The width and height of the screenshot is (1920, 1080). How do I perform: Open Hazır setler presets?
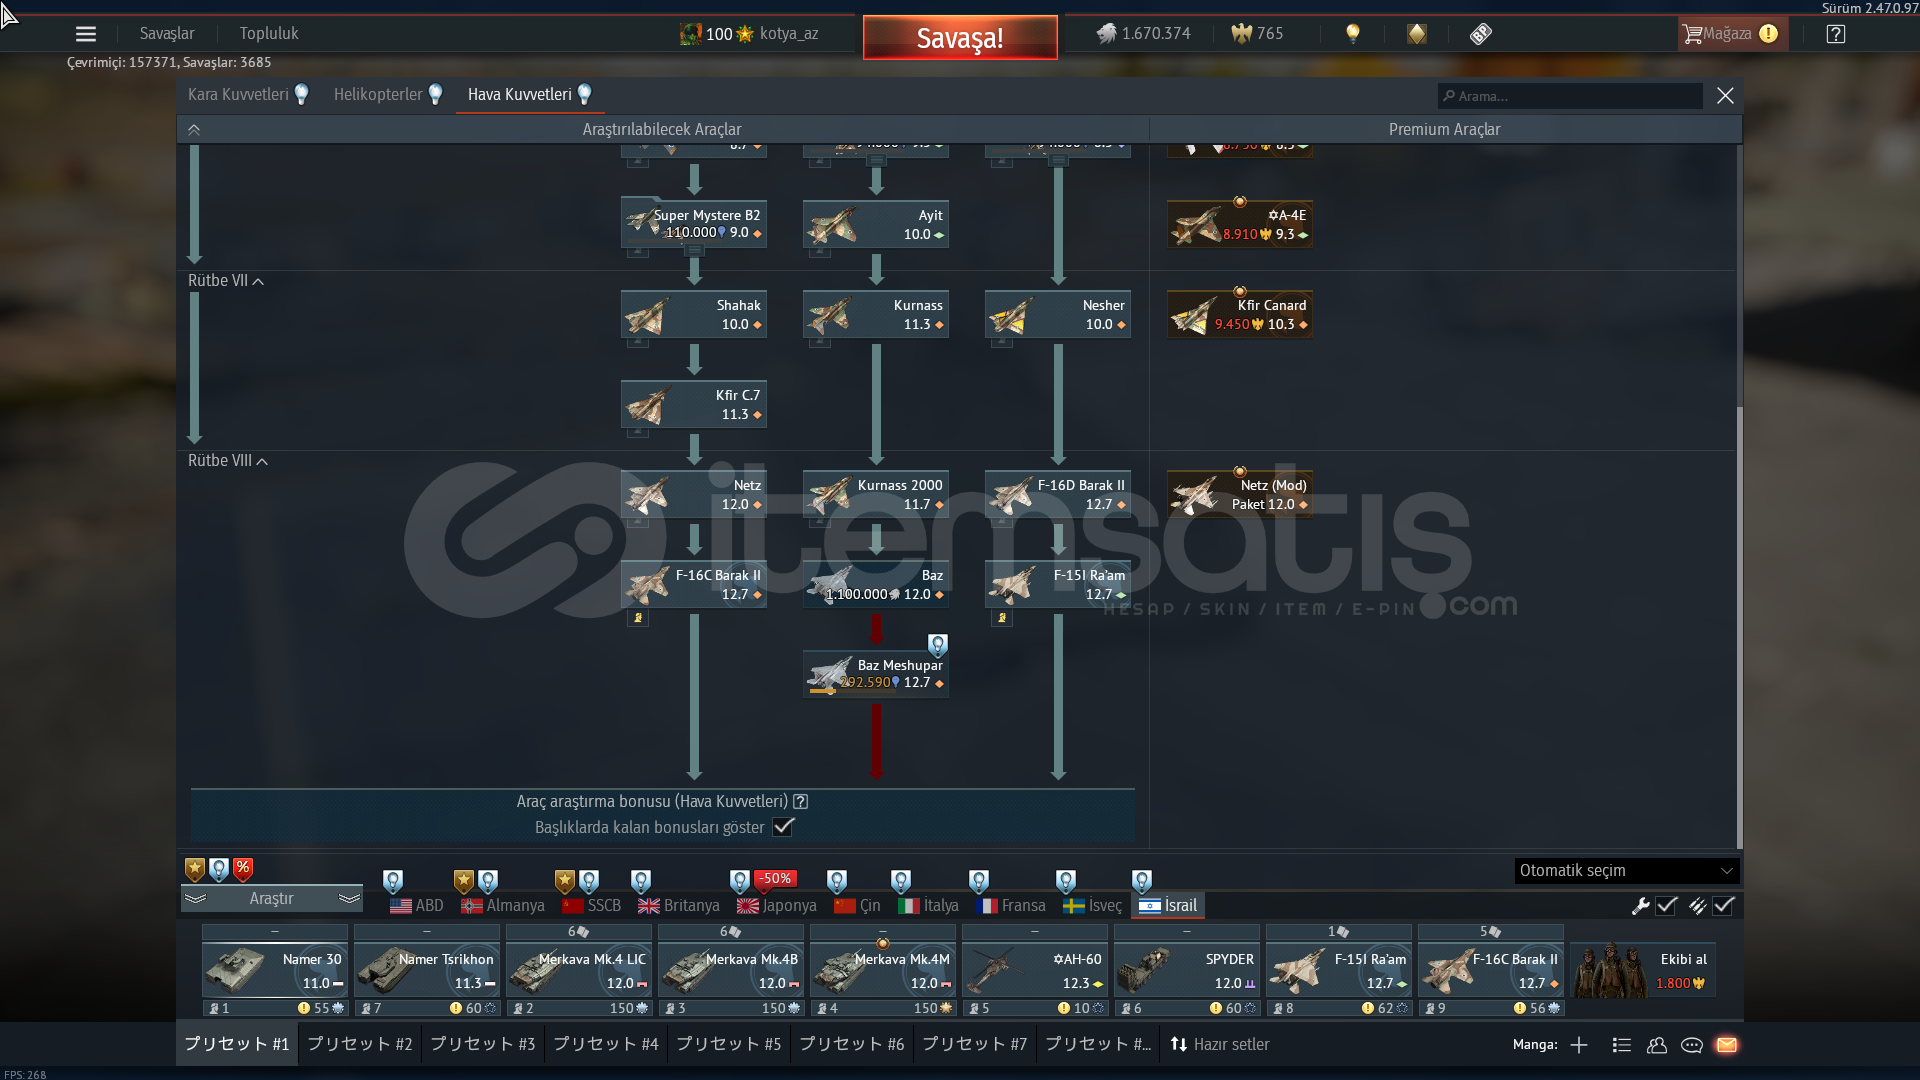1220,1045
